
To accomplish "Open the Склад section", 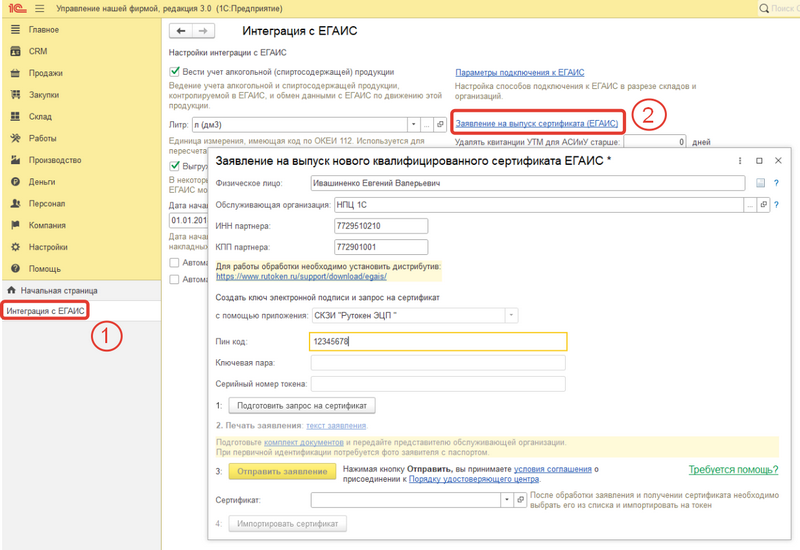I will [40, 116].
